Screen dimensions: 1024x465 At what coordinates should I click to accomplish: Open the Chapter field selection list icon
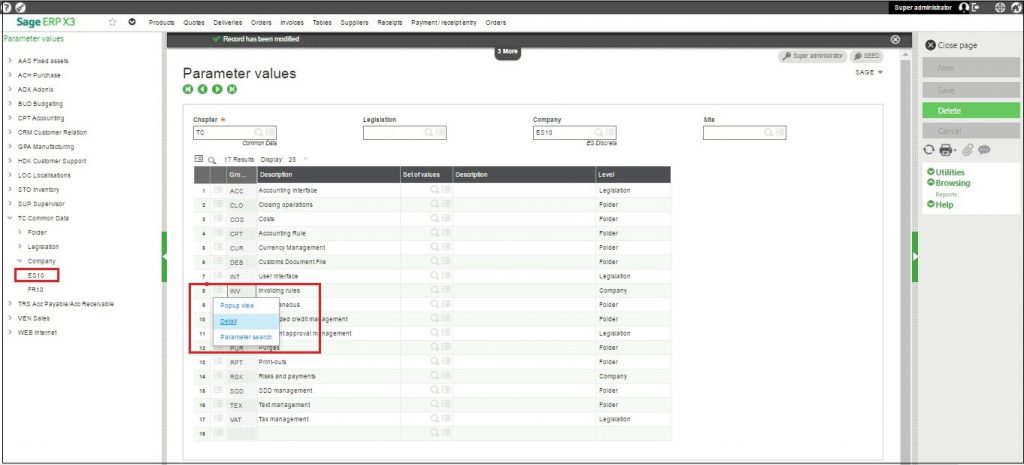point(270,133)
